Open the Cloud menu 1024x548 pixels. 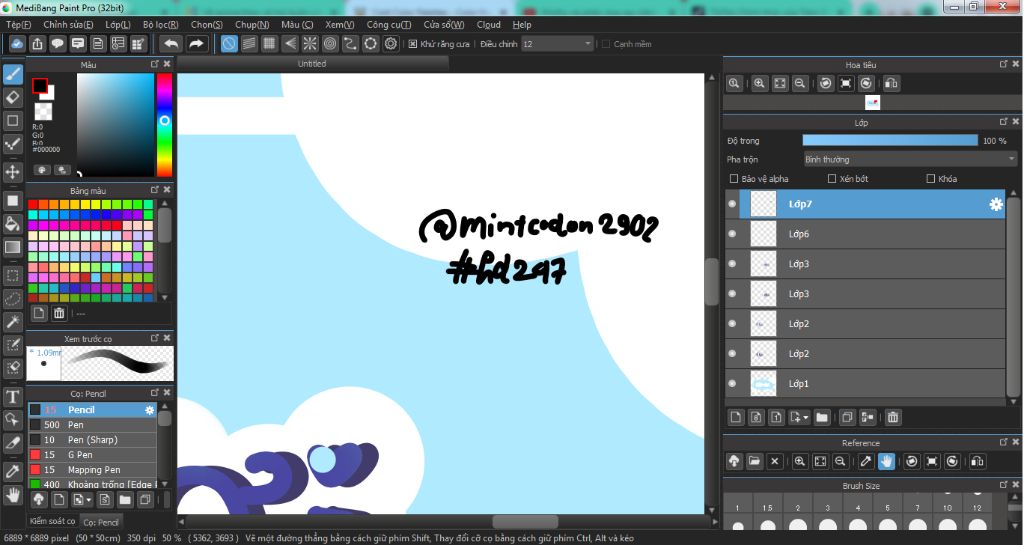click(x=488, y=25)
